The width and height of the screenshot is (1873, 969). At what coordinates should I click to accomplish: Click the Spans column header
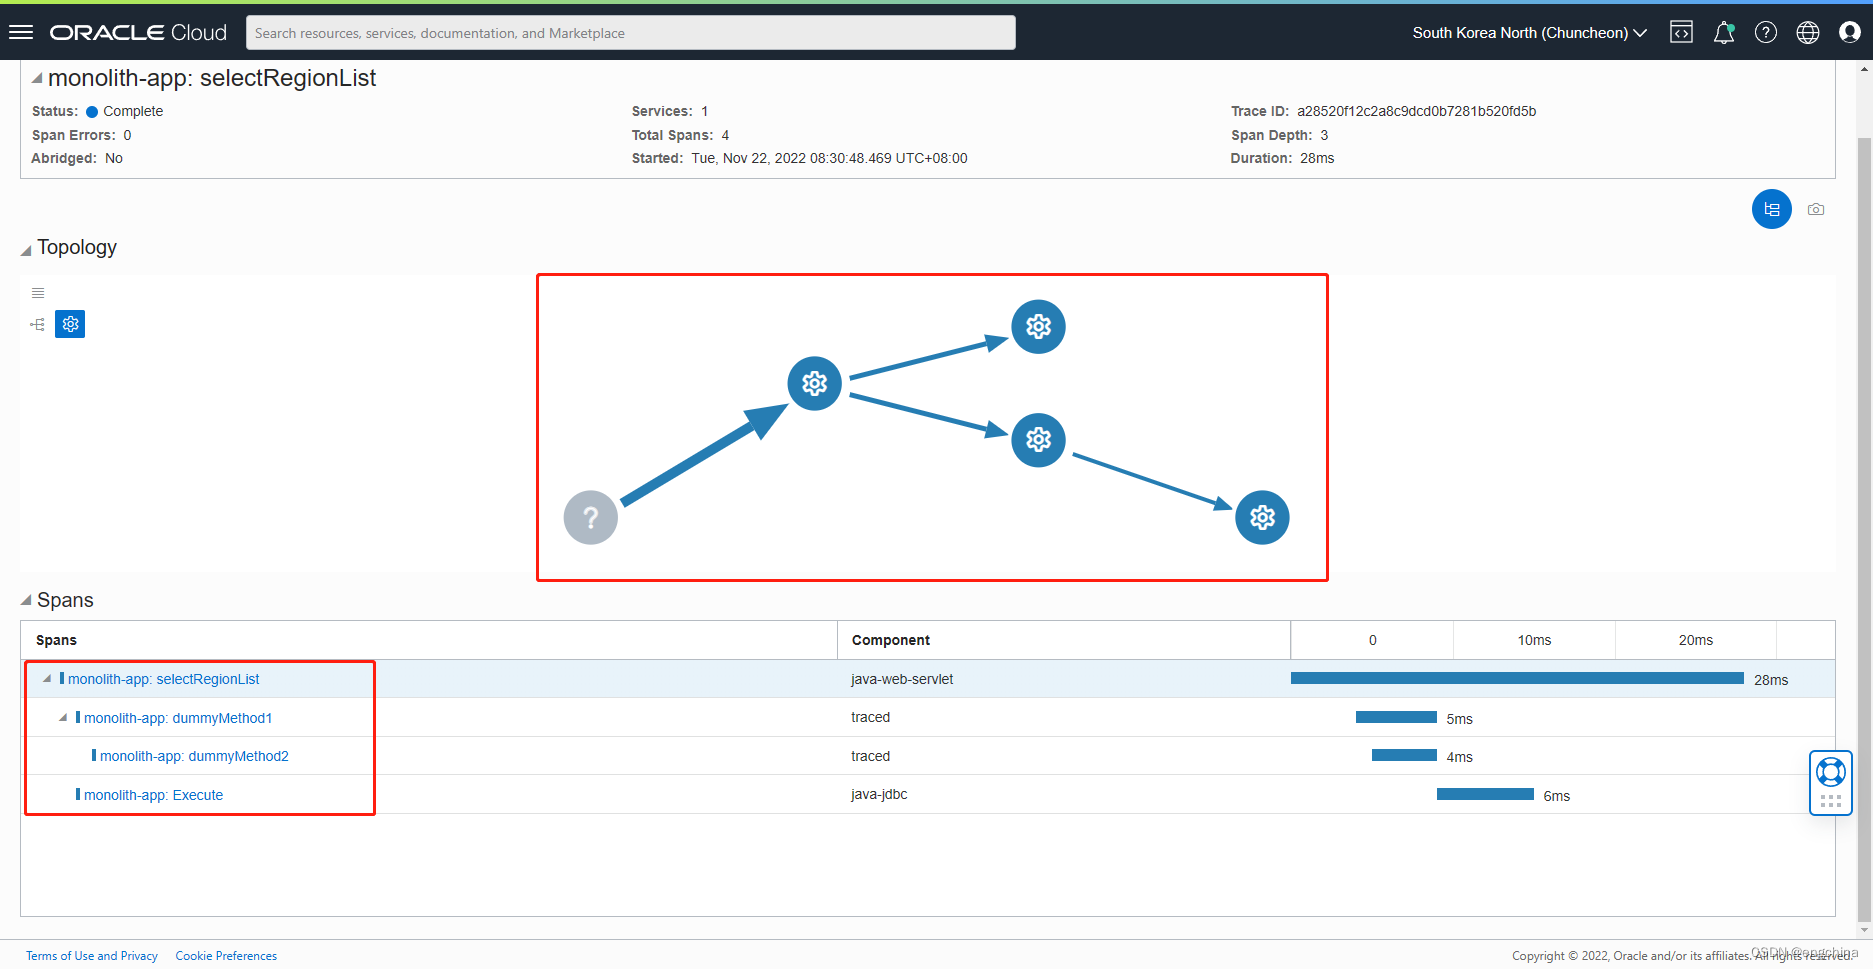click(x=429, y=640)
